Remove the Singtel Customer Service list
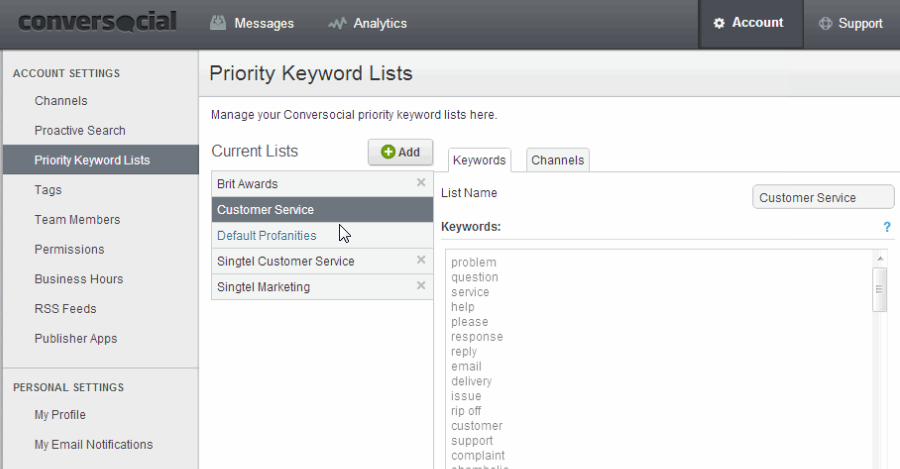Image resolution: width=900 pixels, height=469 pixels. tap(421, 260)
